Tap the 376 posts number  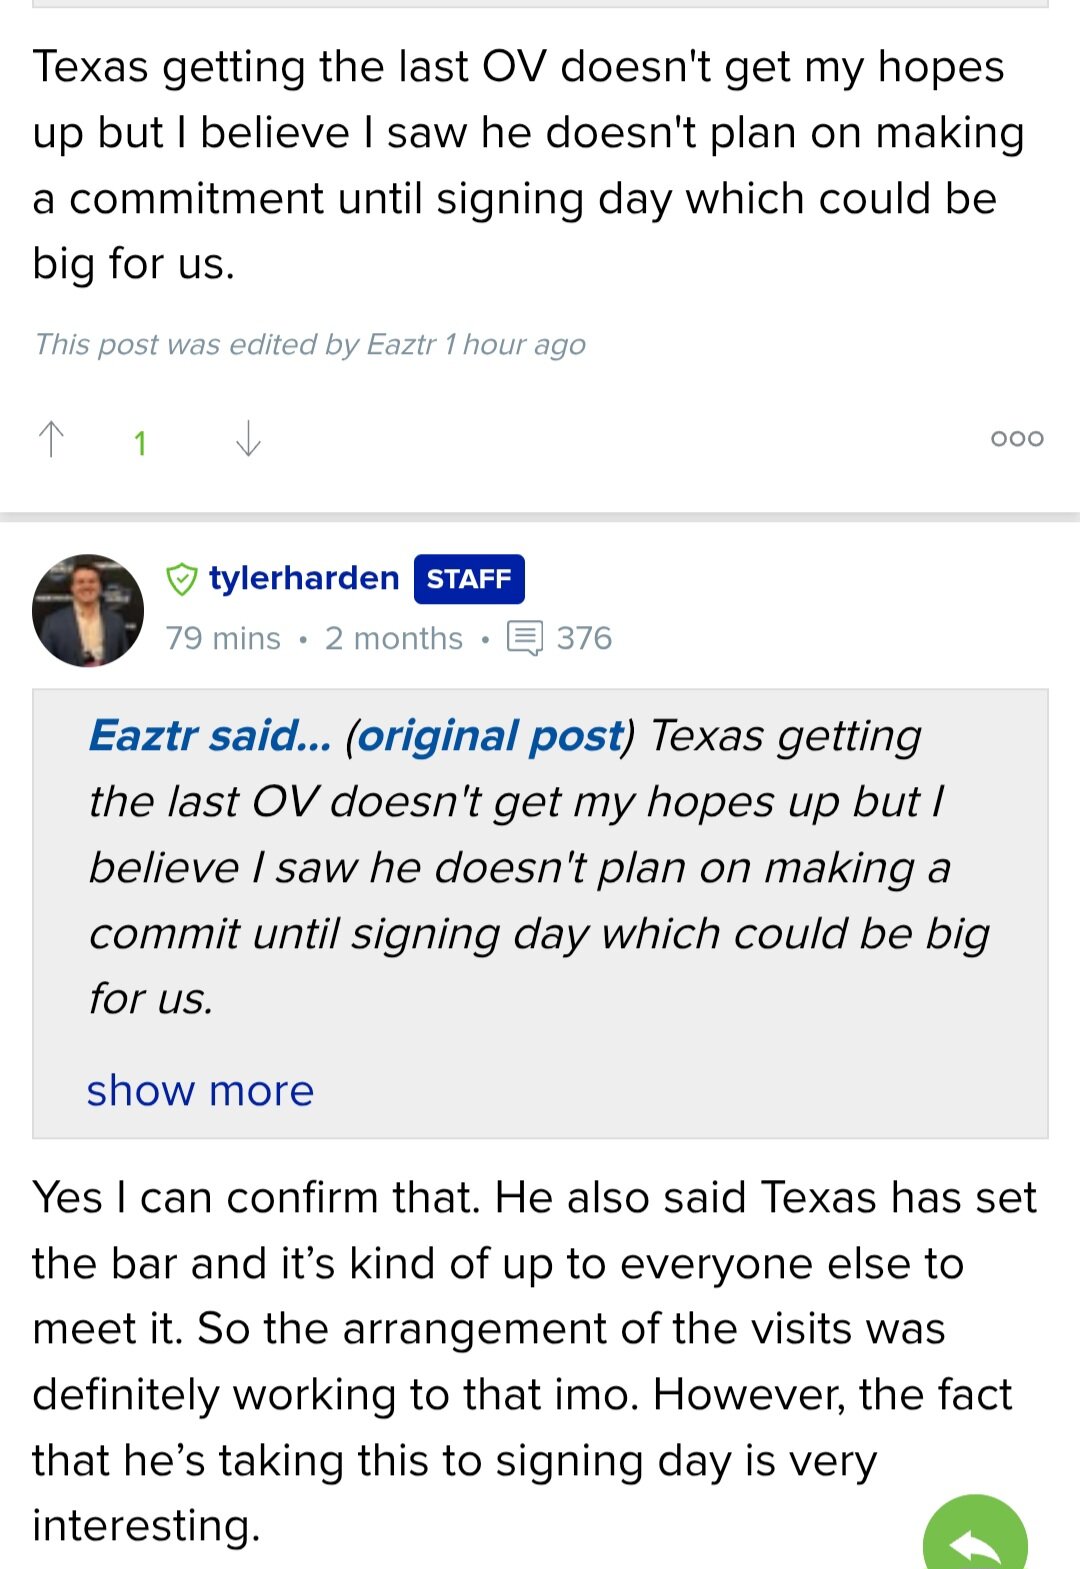584,638
